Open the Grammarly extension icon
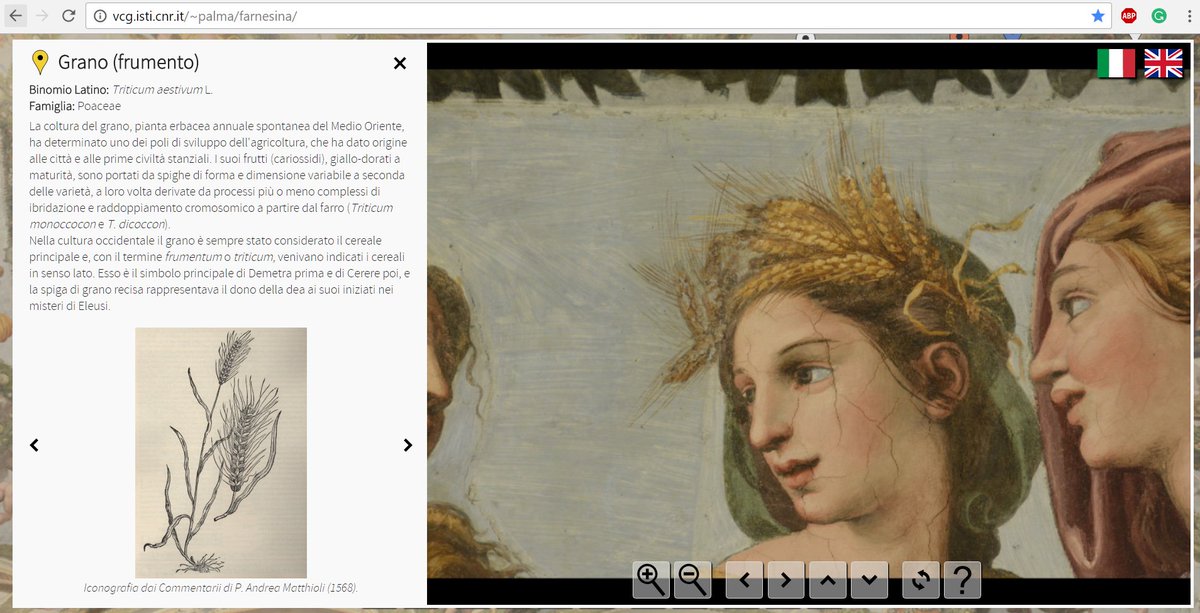Screen dimensions: 1200x613 coord(1159,16)
